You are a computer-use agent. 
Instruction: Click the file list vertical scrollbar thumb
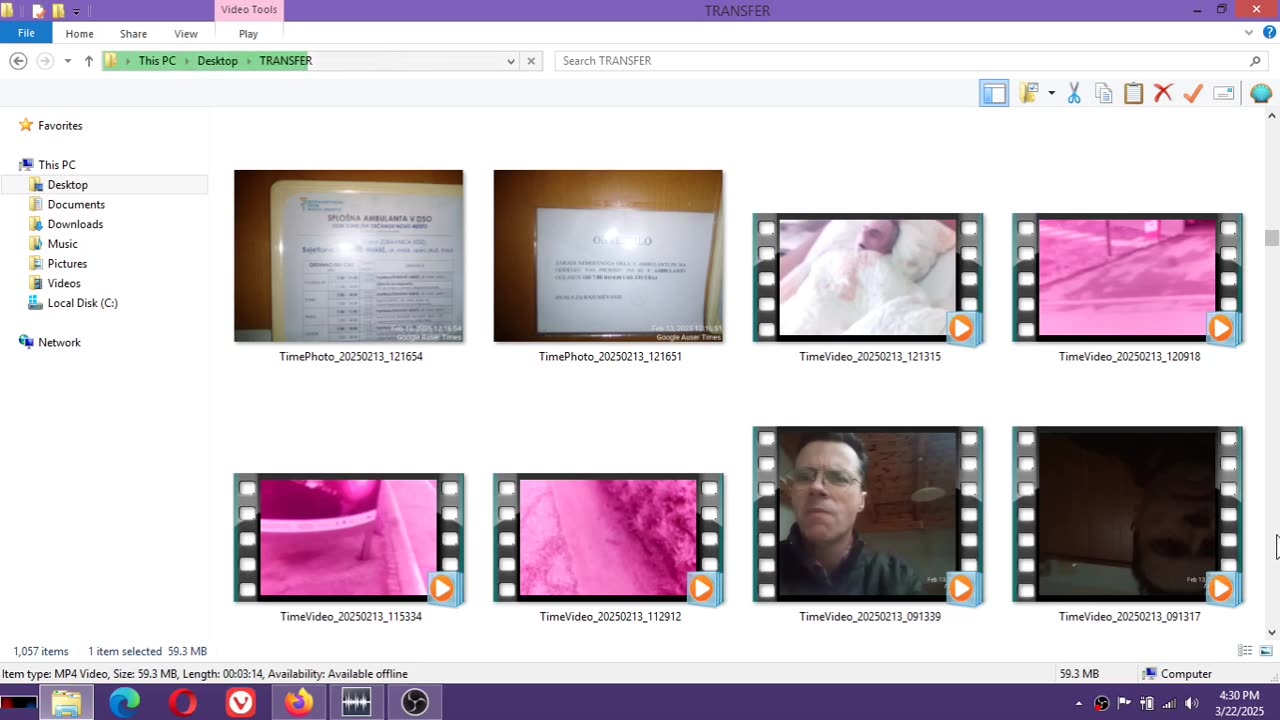1271,238
